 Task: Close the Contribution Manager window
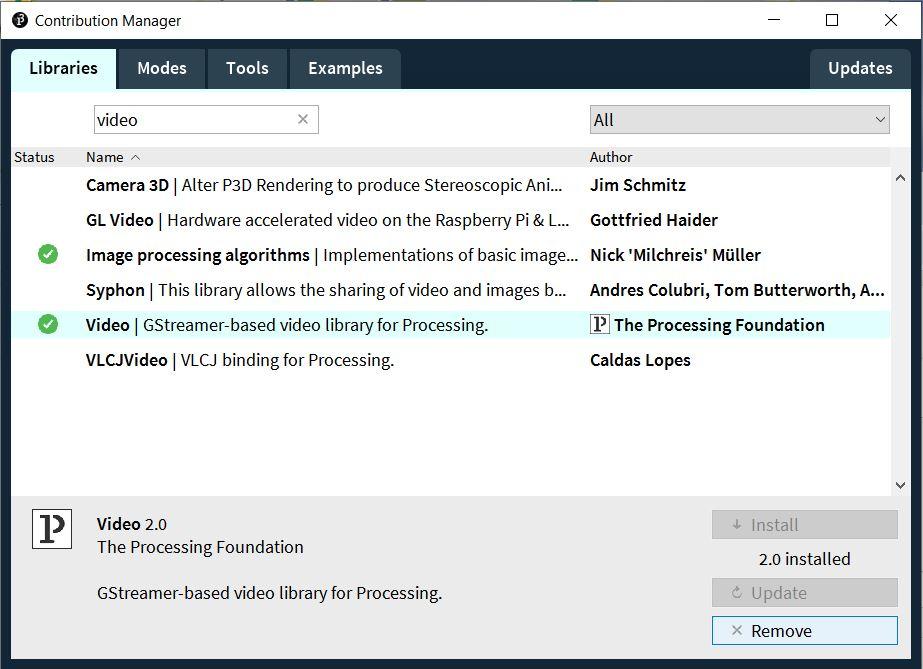click(891, 20)
